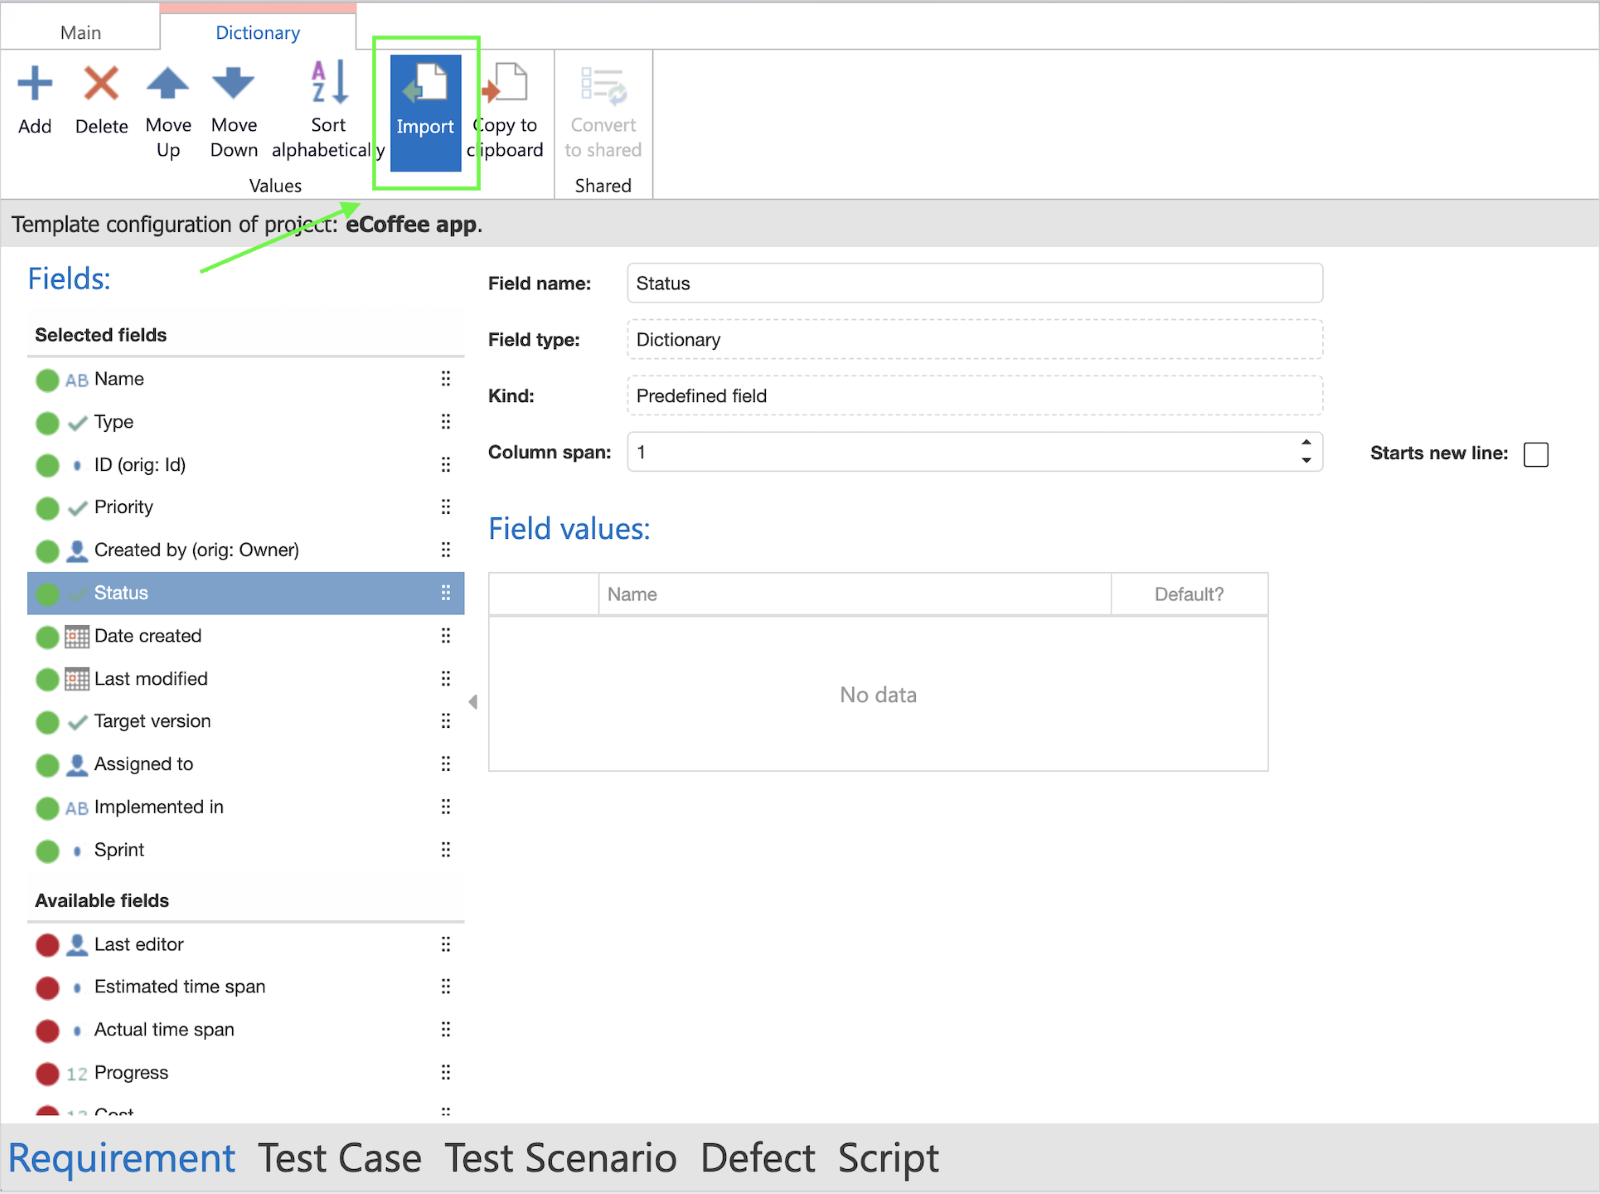Select the Target version field
Screen dimensions: 1600x1194
coord(152,721)
